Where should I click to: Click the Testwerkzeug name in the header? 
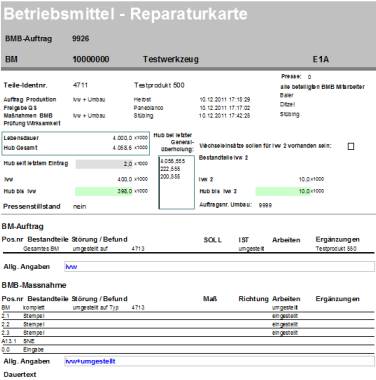coord(171,59)
